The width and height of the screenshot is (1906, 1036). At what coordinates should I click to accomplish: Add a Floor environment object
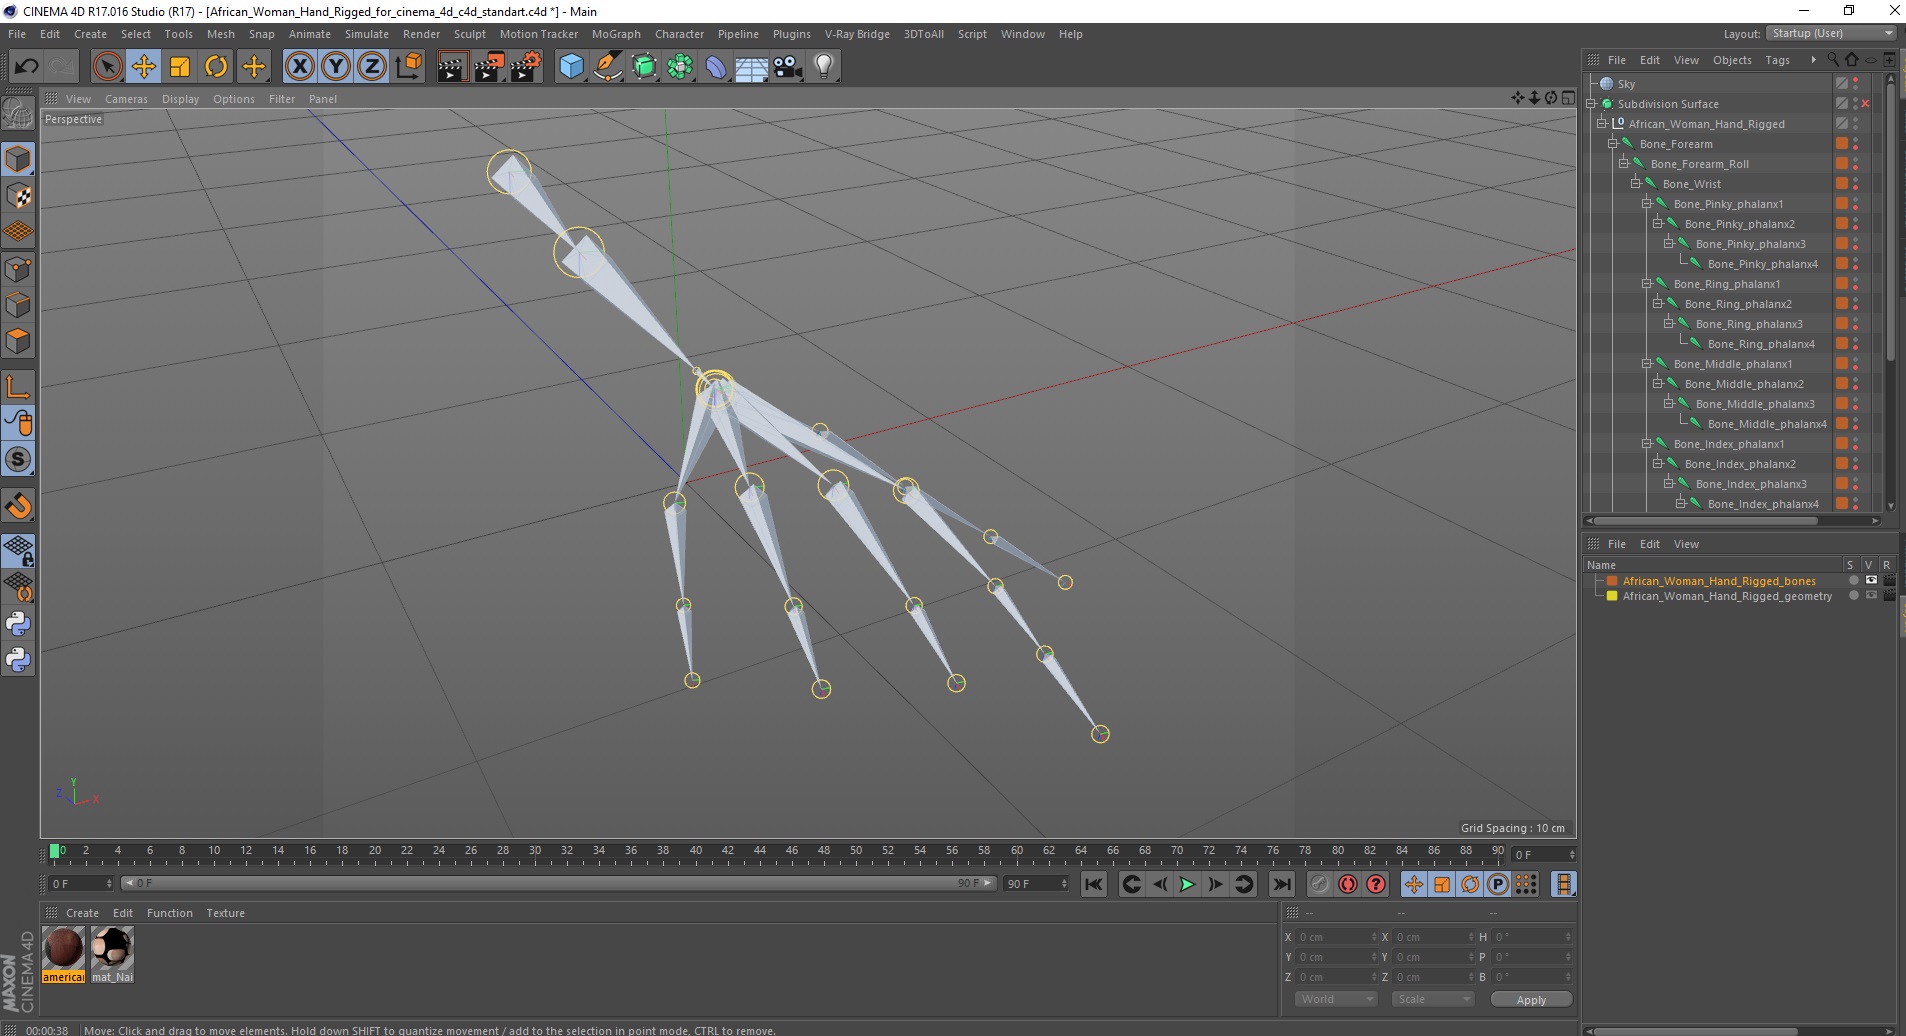tap(752, 66)
